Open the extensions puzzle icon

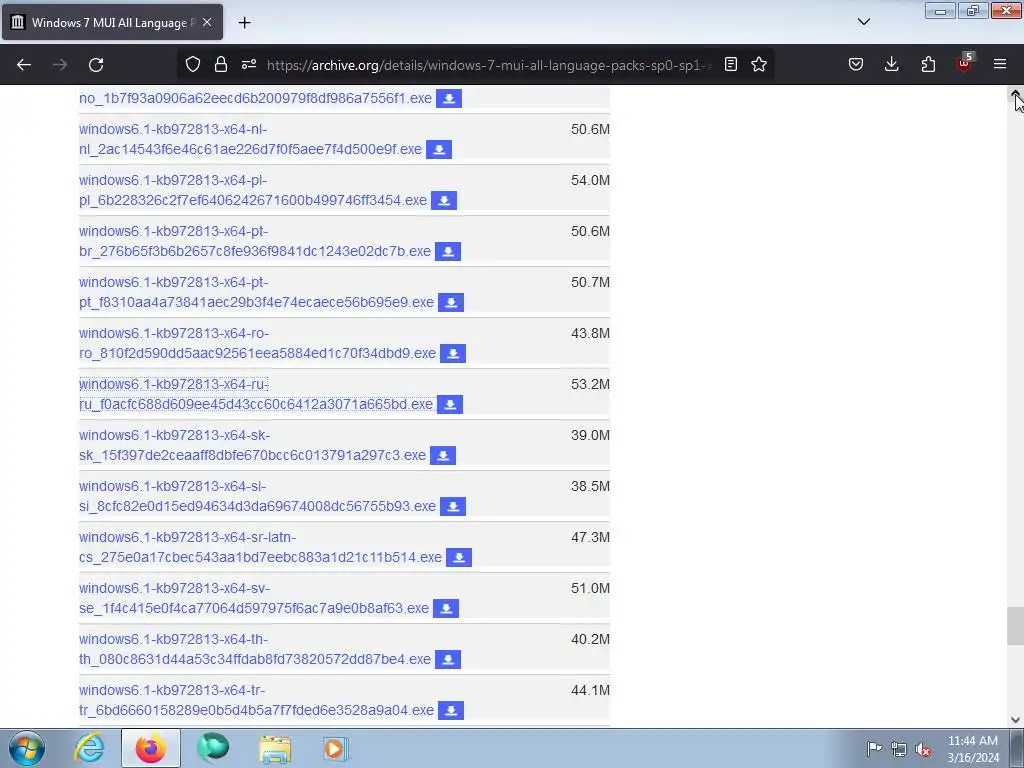click(x=928, y=64)
